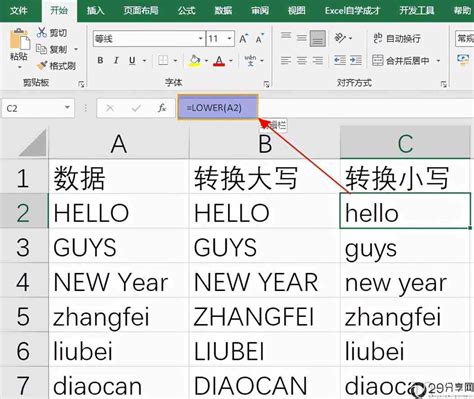Click the select-all corner triangle

(x=33, y=143)
